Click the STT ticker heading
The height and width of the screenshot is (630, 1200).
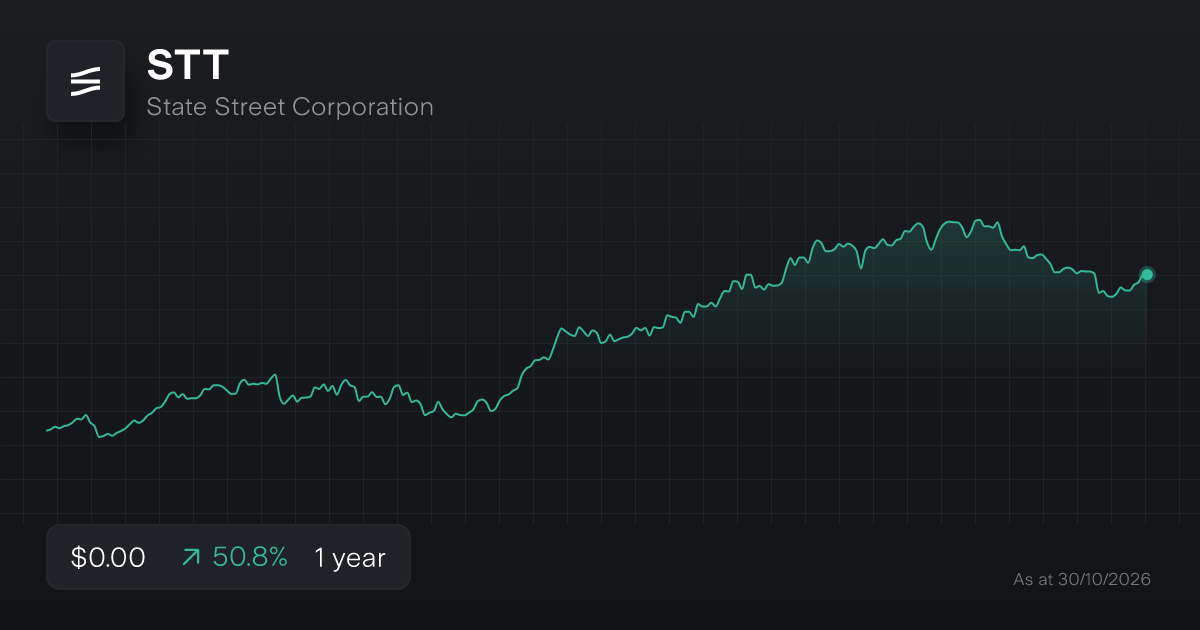click(188, 65)
